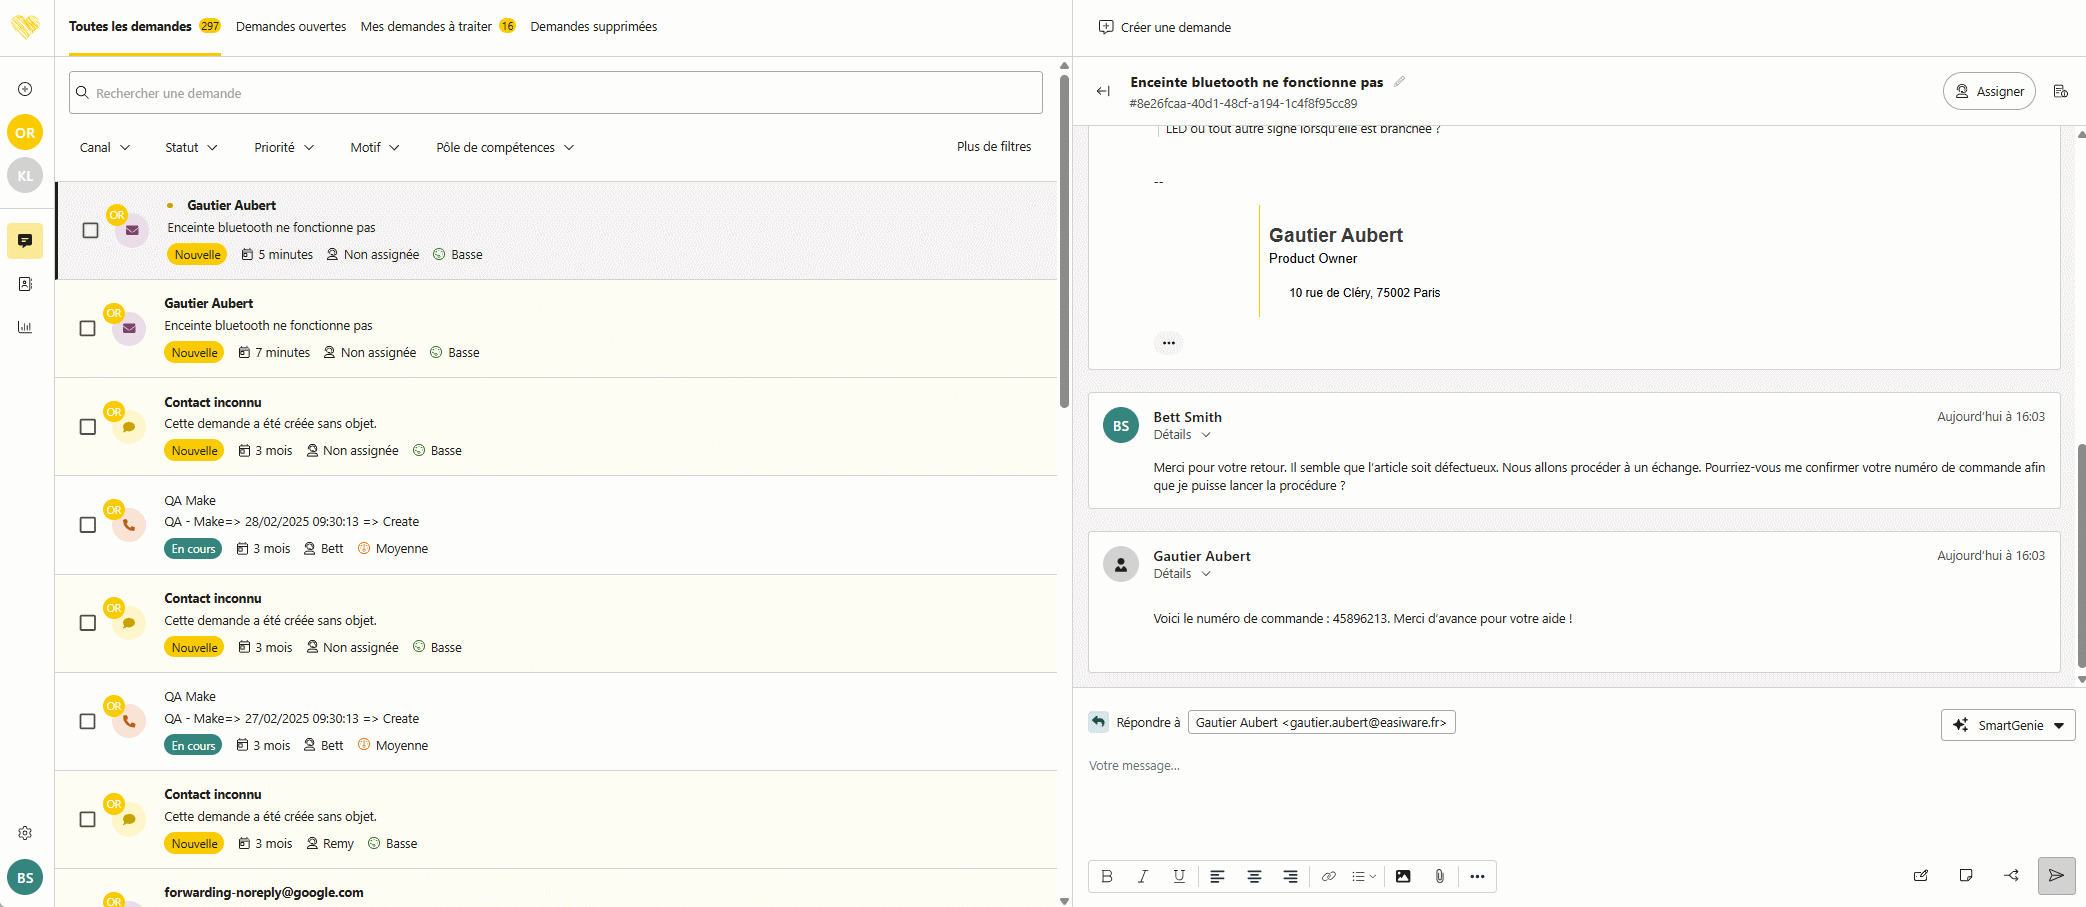Image resolution: width=2086 pixels, height=907 pixels.
Task: Open the statistics panel in the sidebar
Action: (x=24, y=327)
